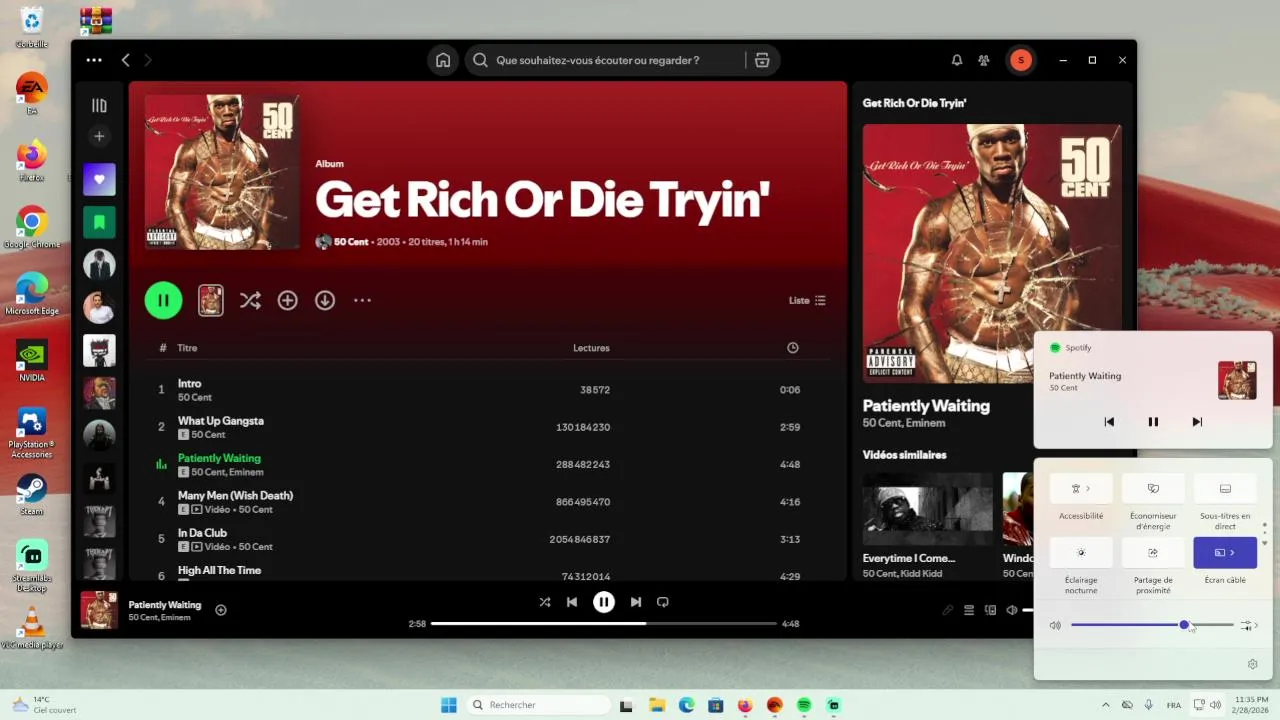Open 'Everytime I Come...' similar video thumbnail

[928, 508]
